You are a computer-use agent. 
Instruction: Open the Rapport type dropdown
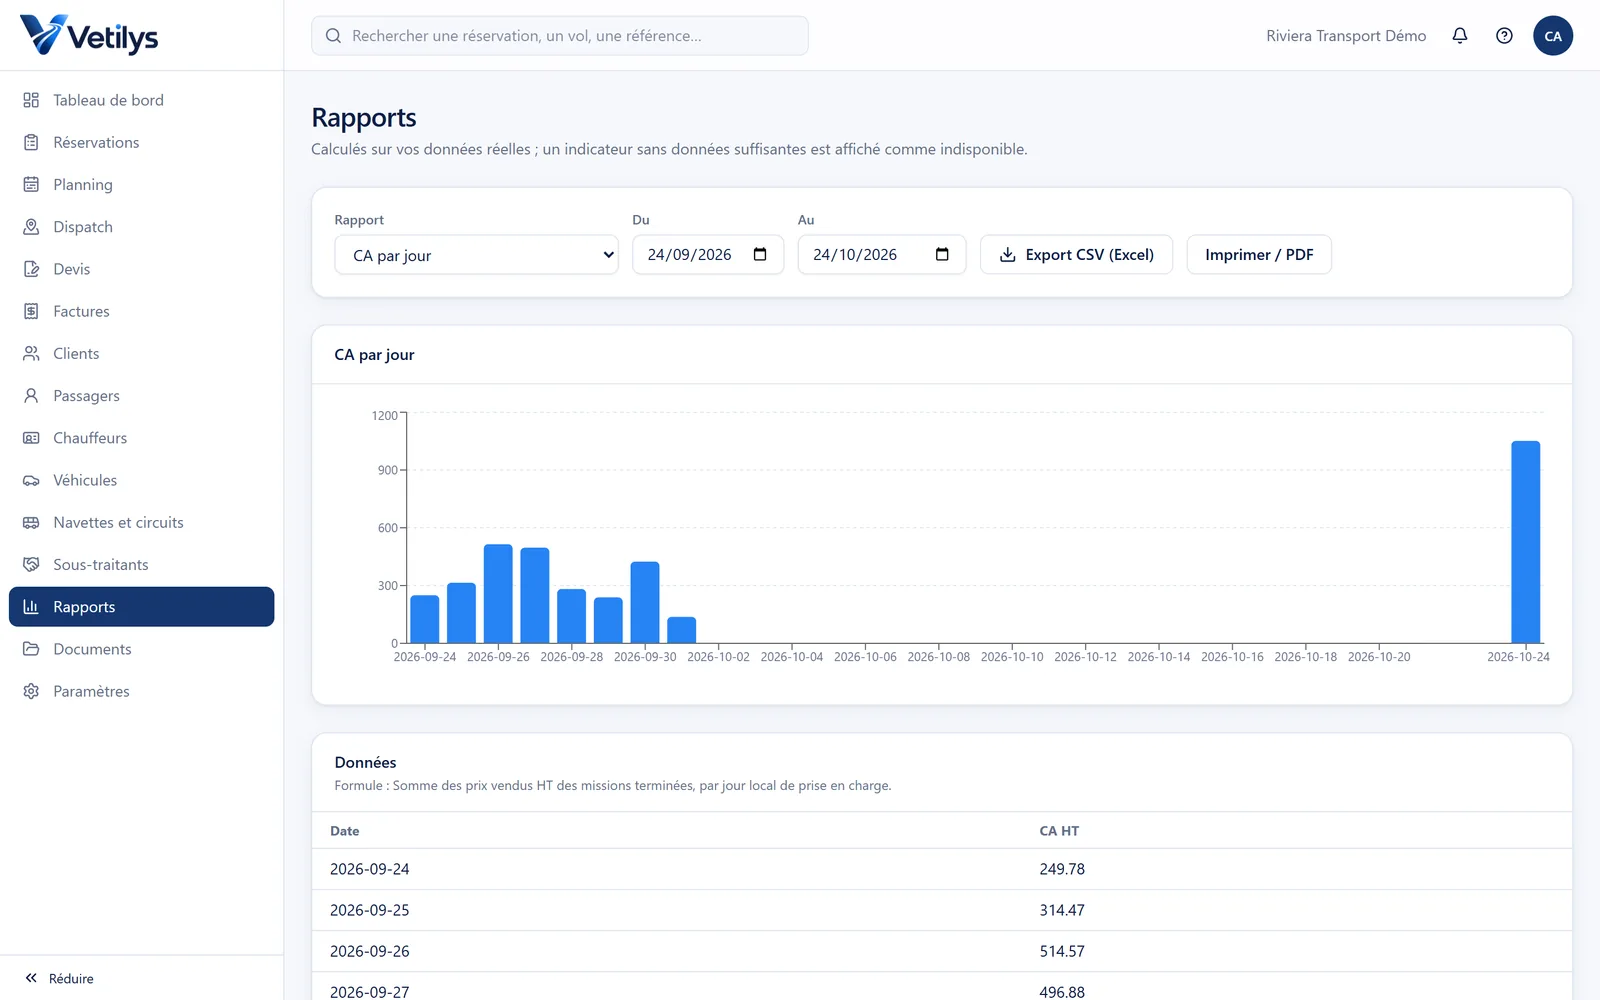476,255
